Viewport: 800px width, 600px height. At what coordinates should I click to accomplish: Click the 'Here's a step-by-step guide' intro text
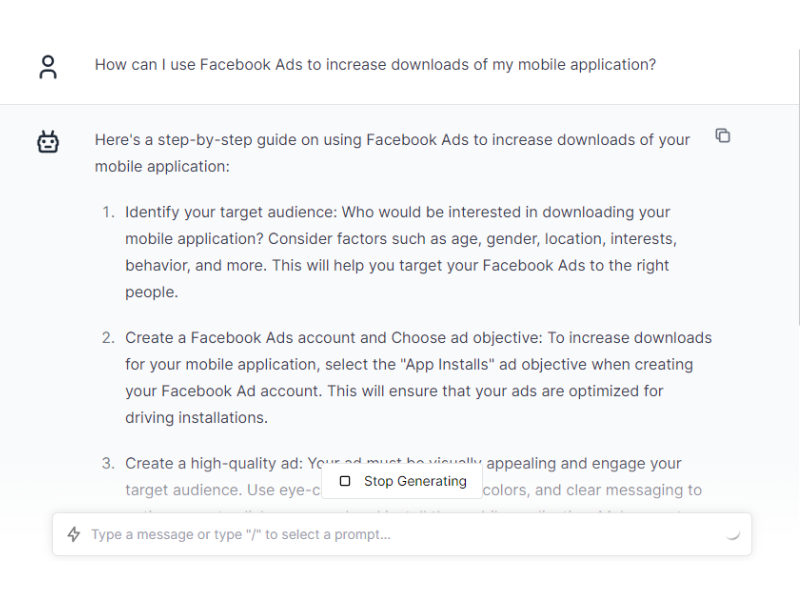[x=392, y=153]
